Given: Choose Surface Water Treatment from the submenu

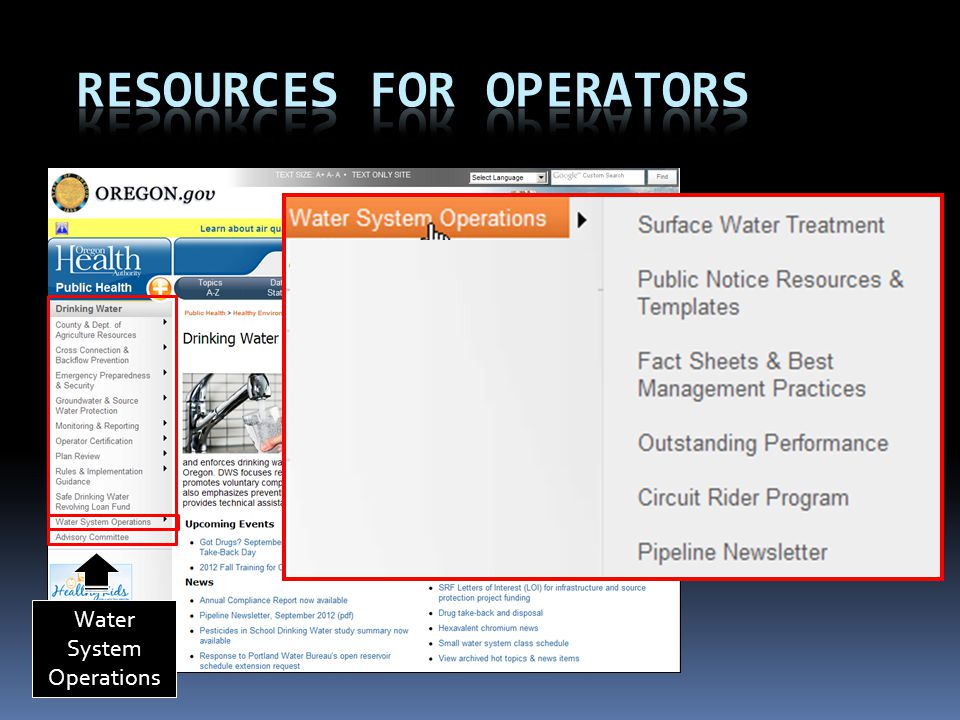Looking at the screenshot, I should (761, 225).
